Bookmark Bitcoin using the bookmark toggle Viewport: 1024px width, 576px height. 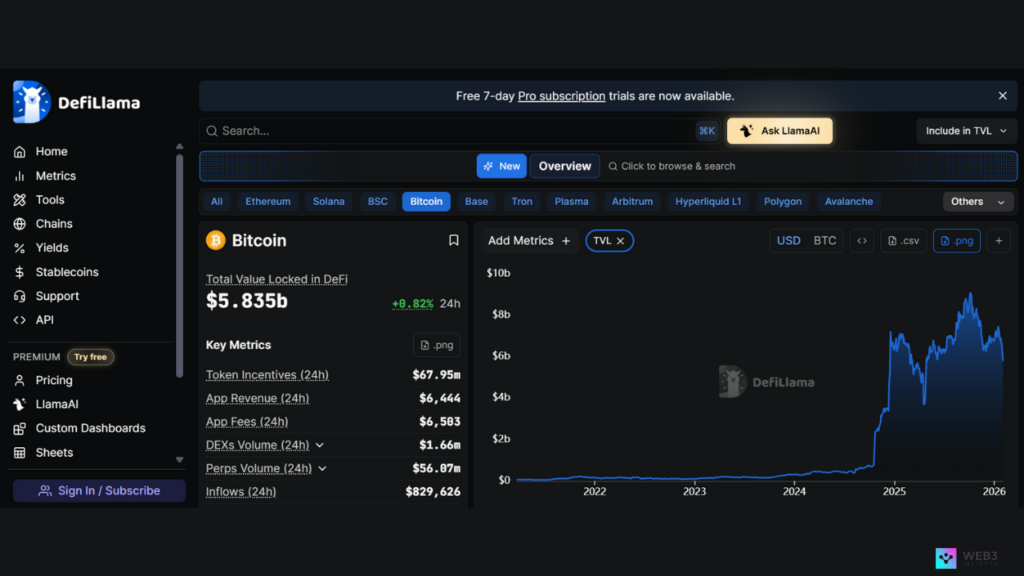pos(454,240)
